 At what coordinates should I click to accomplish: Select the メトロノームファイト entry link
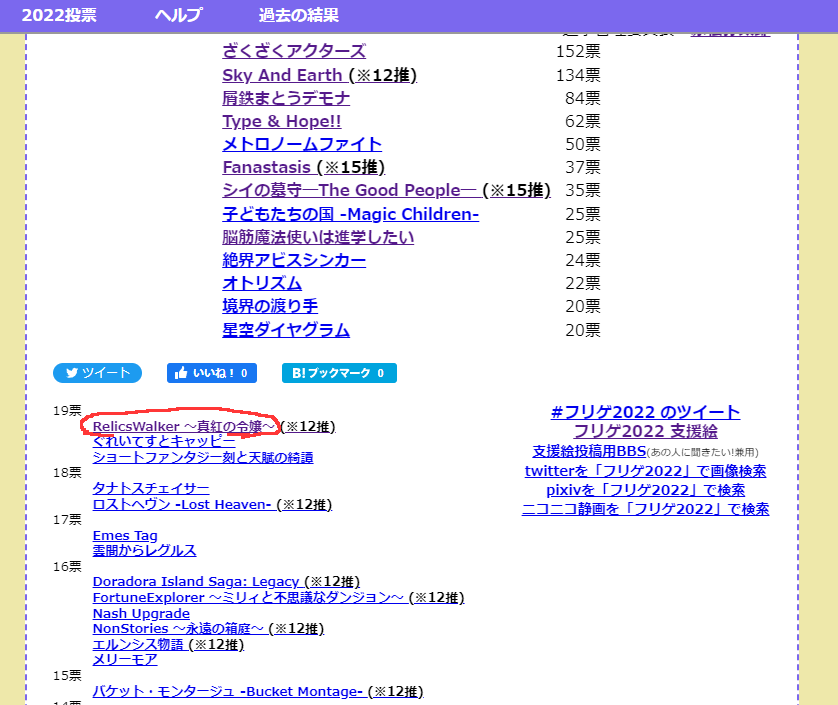click(302, 144)
